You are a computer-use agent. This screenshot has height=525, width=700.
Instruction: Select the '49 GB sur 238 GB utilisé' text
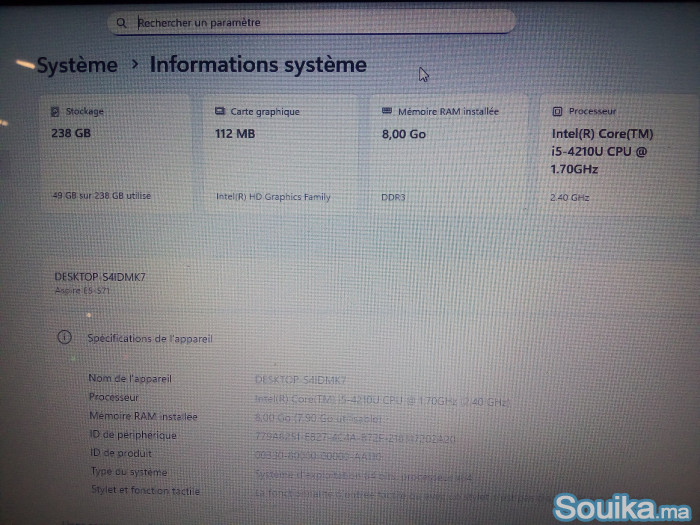click(102, 196)
